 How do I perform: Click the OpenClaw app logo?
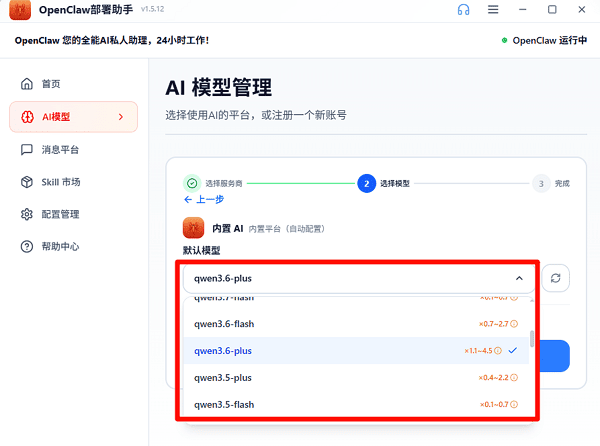pos(20,10)
